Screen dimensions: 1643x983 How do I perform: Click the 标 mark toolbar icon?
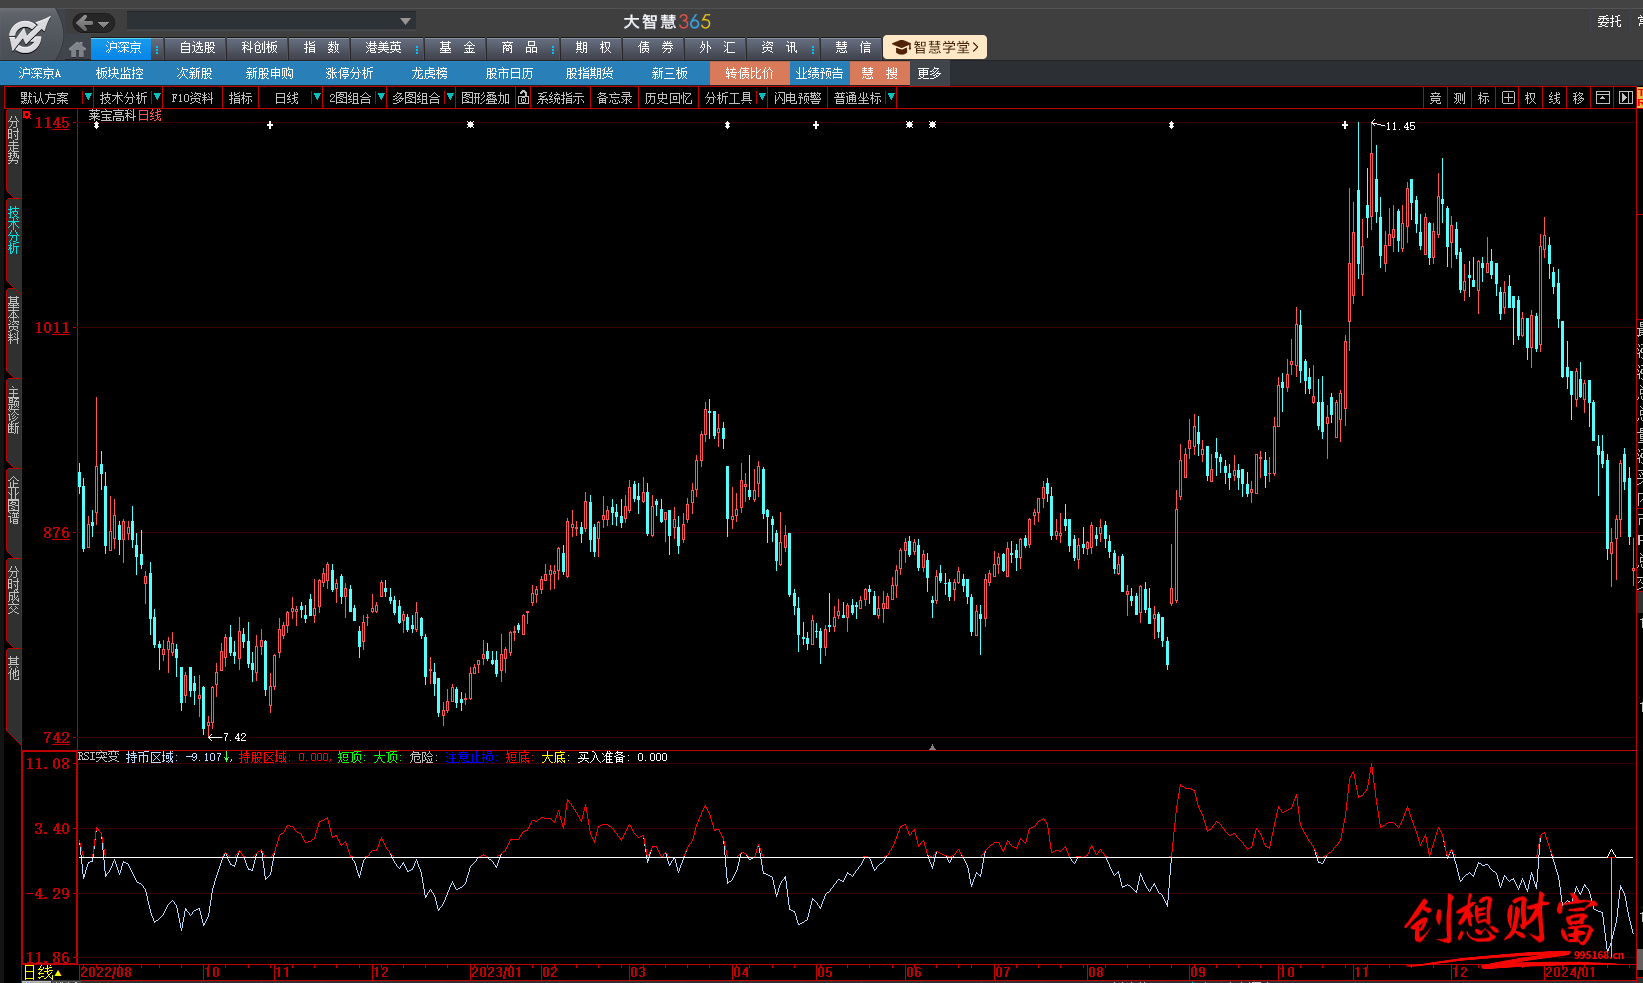click(1483, 98)
